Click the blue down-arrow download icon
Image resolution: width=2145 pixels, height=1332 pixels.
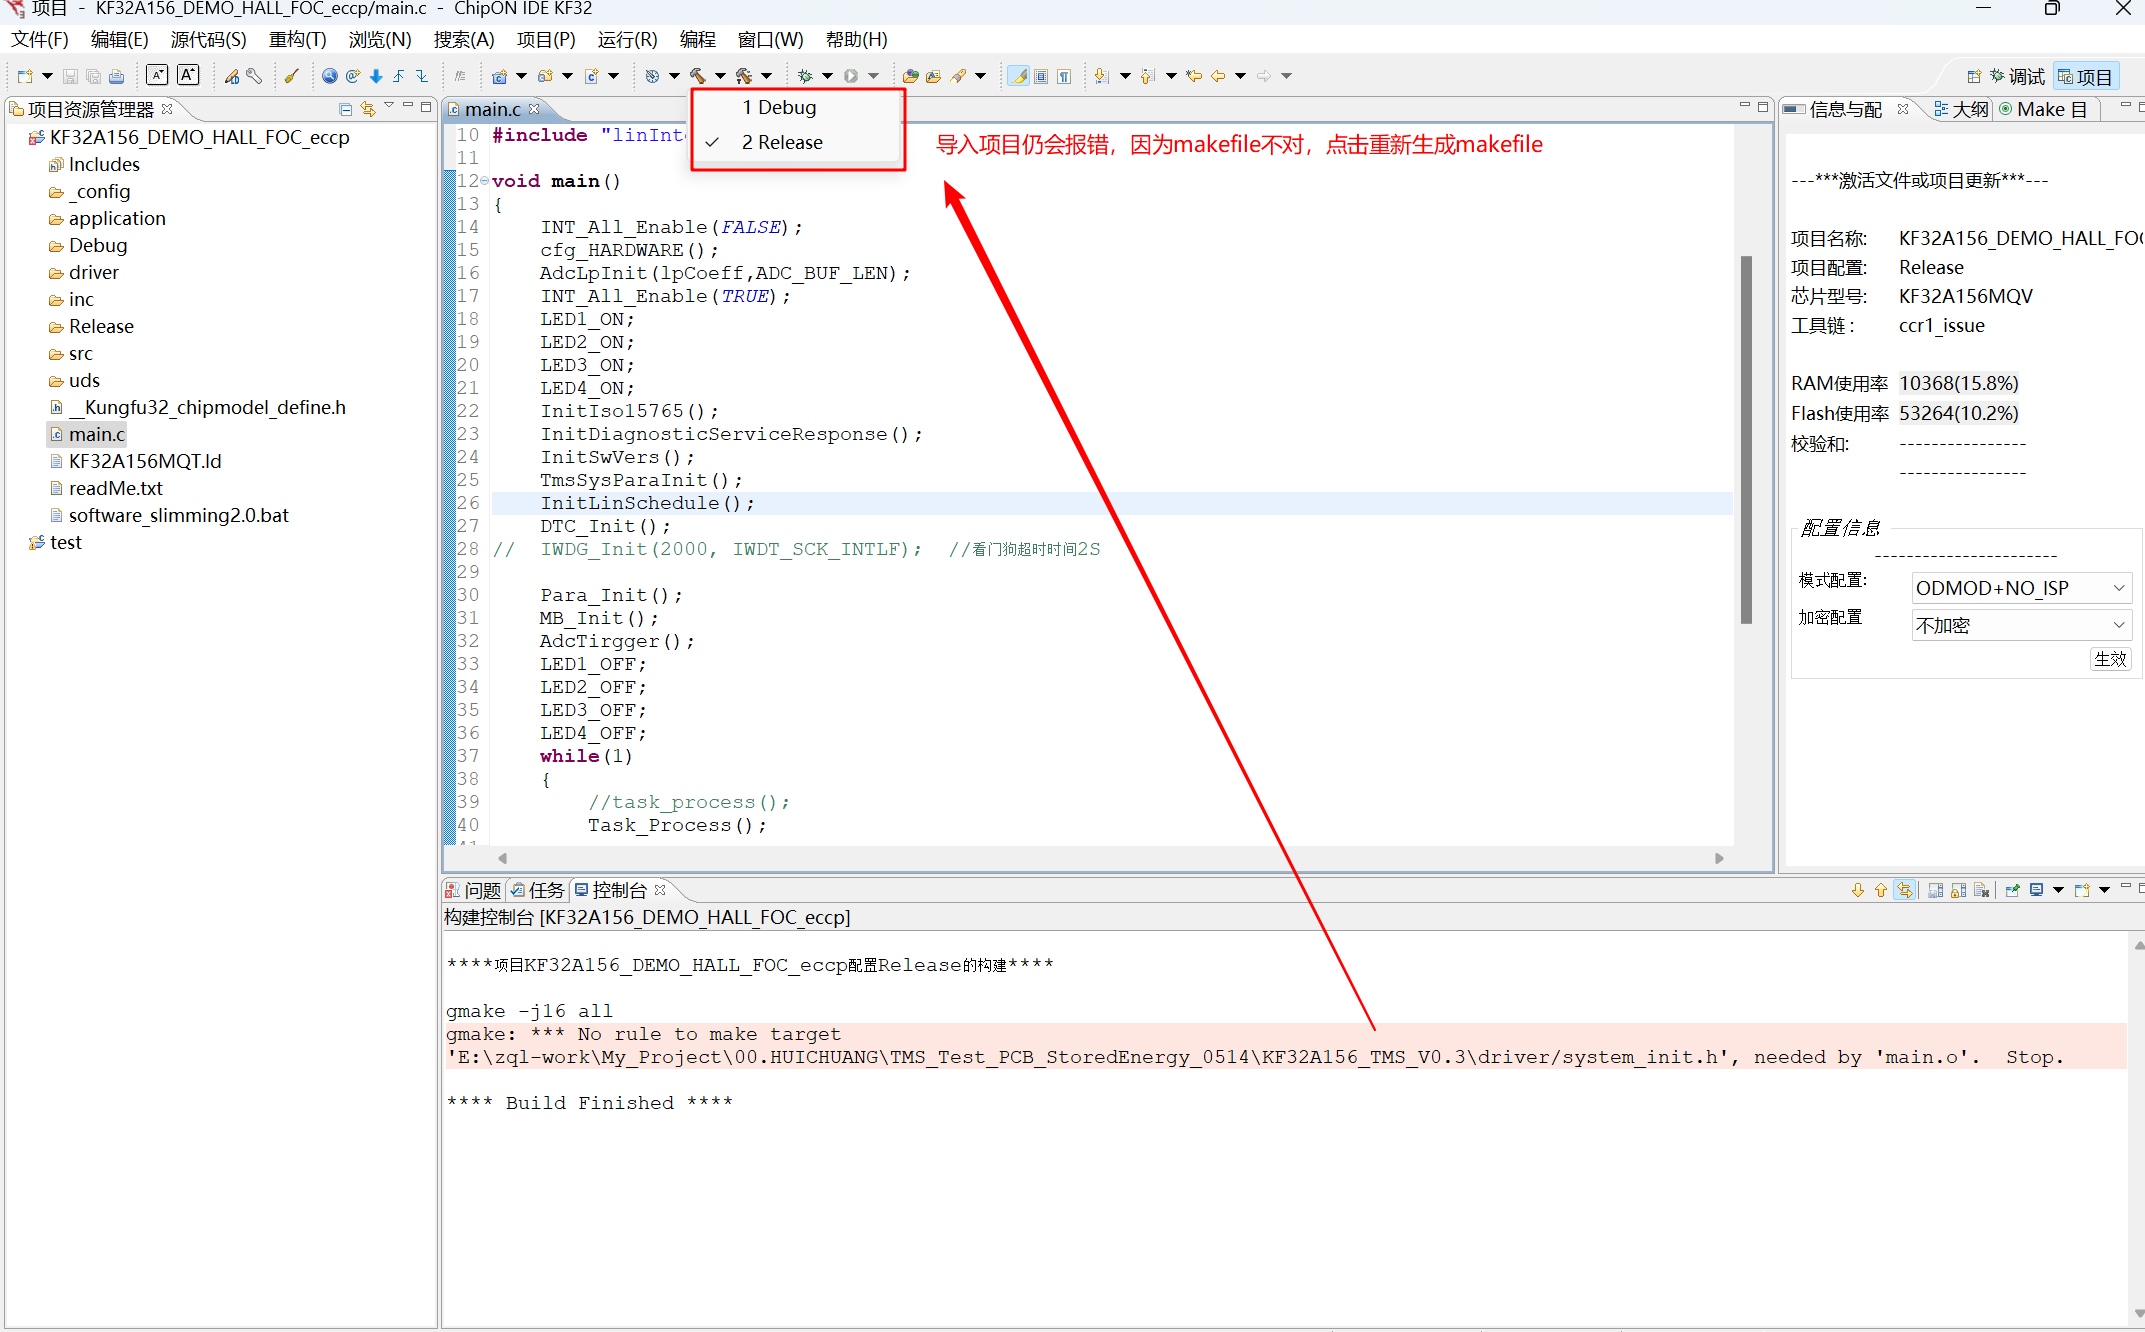[376, 76]
